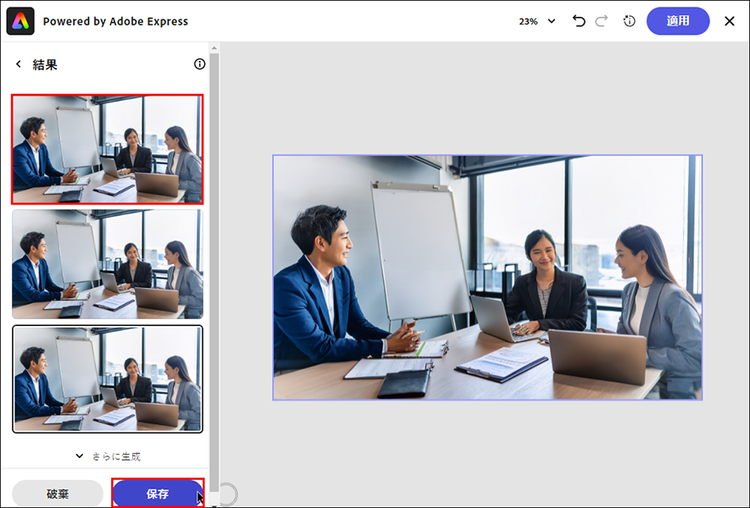Undo the last edit
The height and width of the screenshot is (508, 750).
[579, 21]
